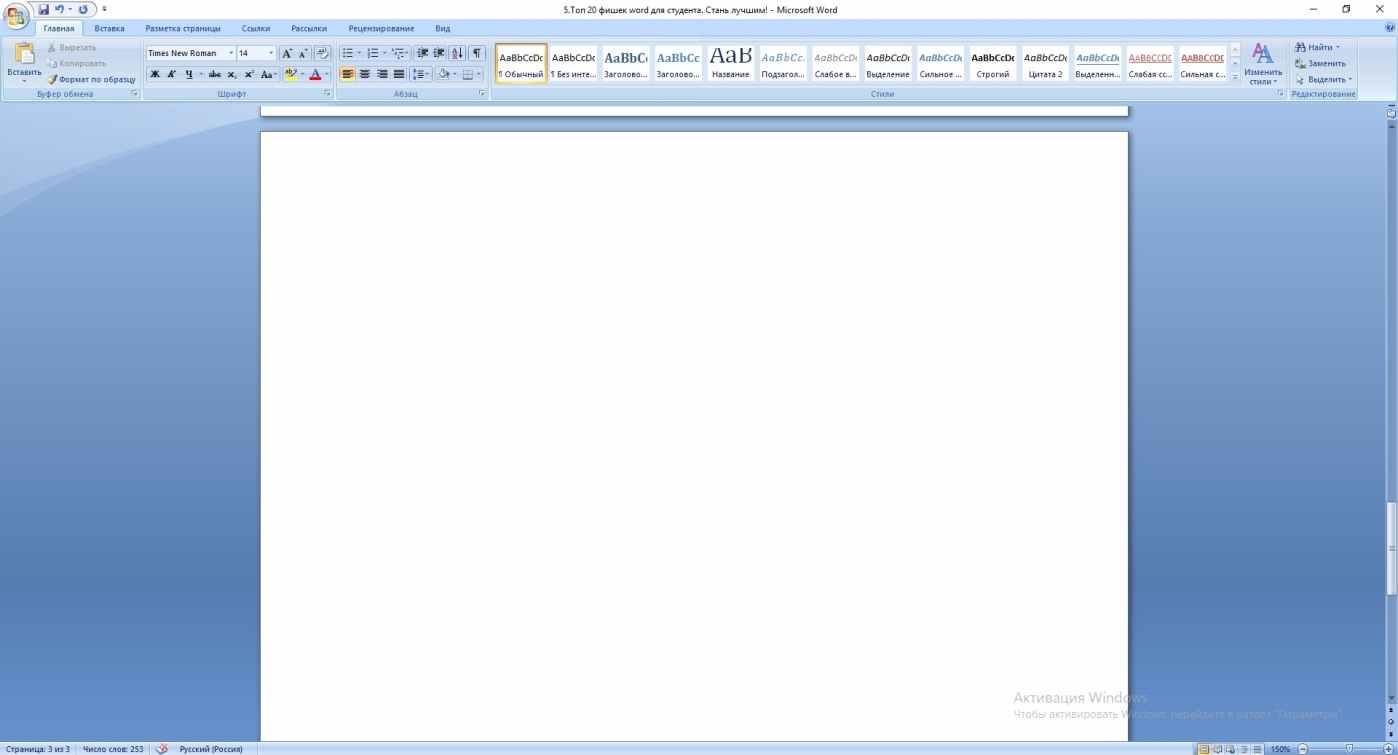Zoom out with minus button
This screenshot has width=1398, height=755.
pyautogui.click(x=1302, y=748)
